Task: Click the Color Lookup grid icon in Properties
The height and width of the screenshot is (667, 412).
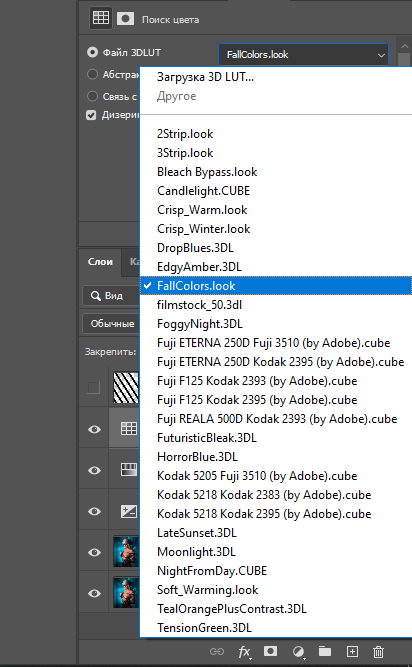Action: 101,18
